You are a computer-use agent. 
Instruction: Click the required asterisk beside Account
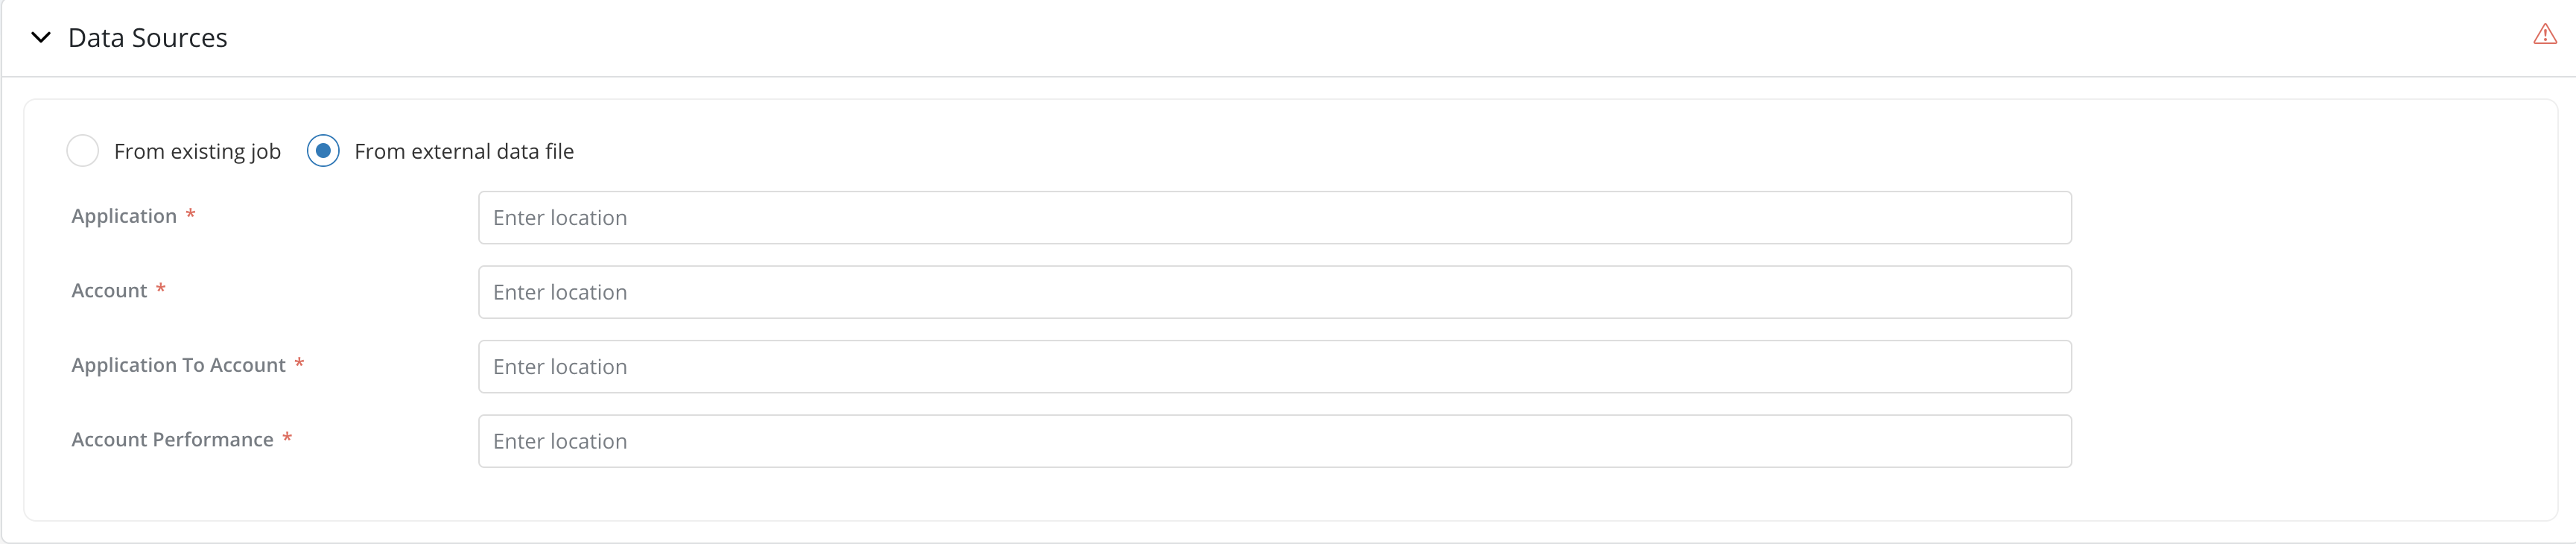coord(160,289)
